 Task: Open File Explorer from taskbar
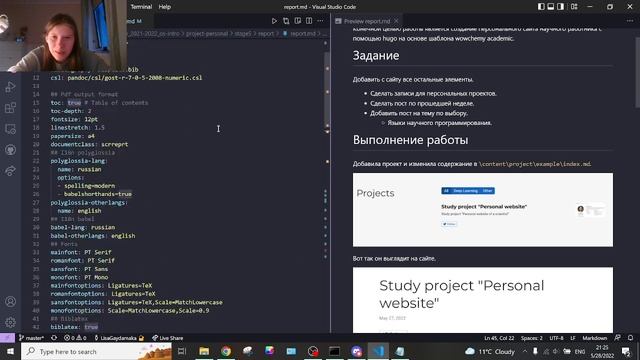tap(204, 351)
